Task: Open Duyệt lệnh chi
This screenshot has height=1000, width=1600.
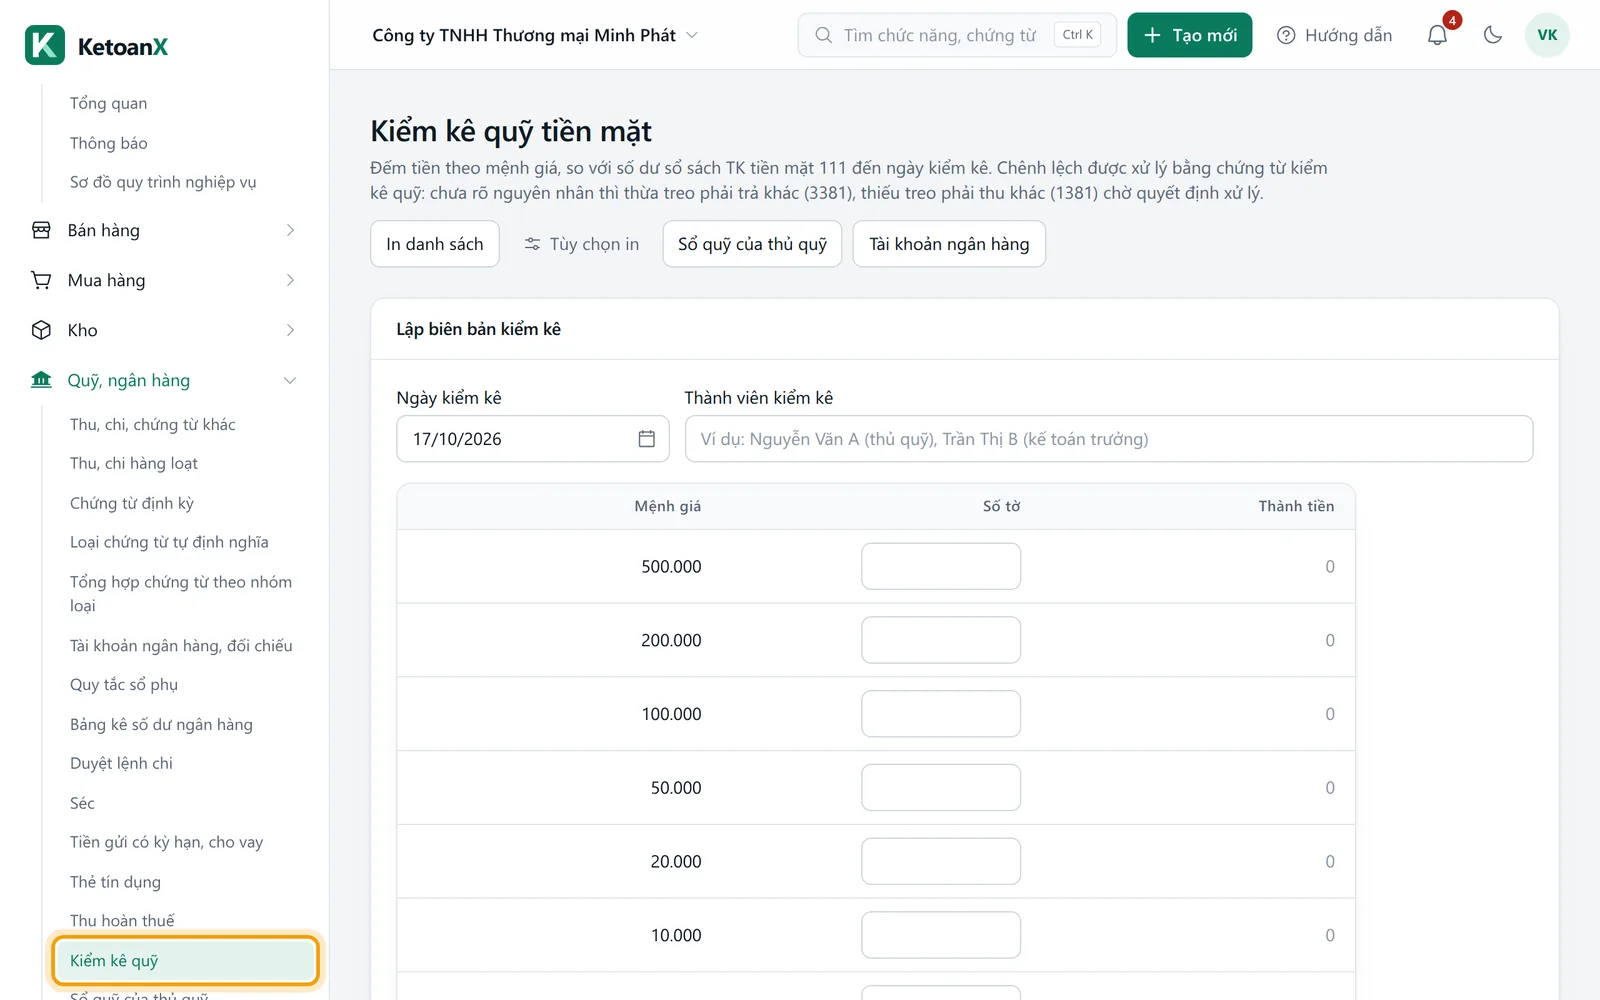Action: click(121, 763)
